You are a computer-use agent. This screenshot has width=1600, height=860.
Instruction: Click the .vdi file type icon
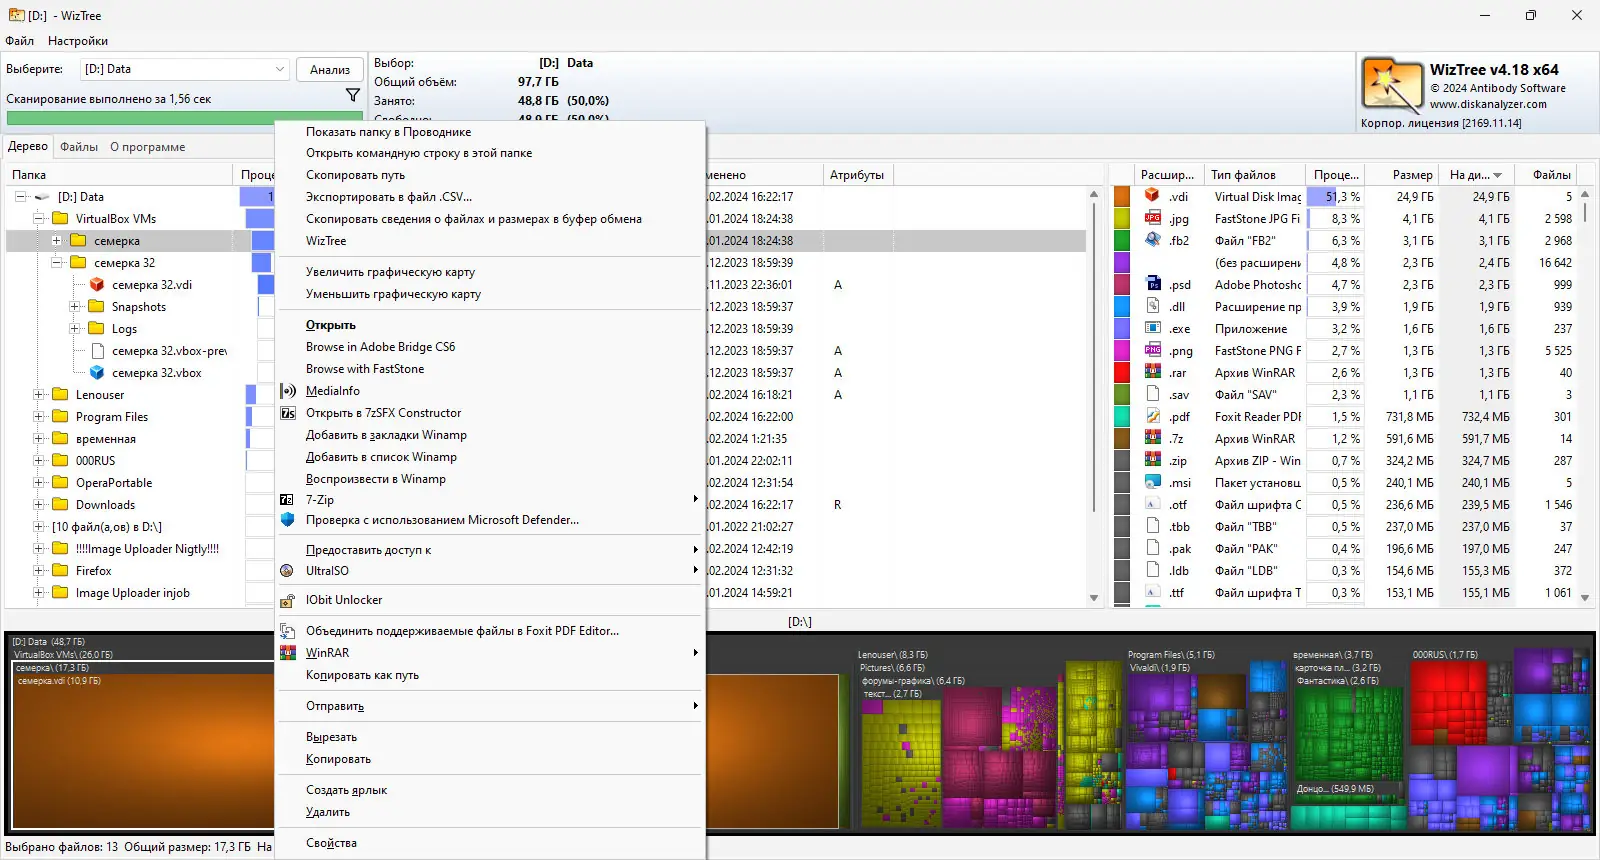tap(1153, 197)
